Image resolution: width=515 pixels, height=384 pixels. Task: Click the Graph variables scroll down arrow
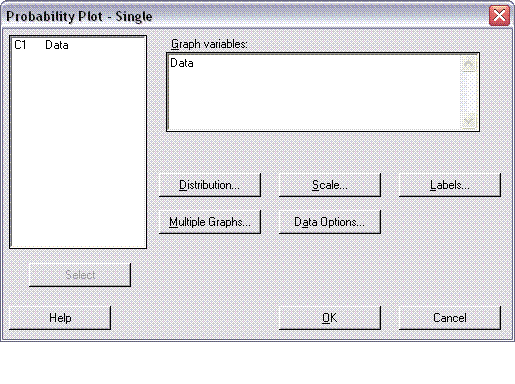tap(468, 121)
